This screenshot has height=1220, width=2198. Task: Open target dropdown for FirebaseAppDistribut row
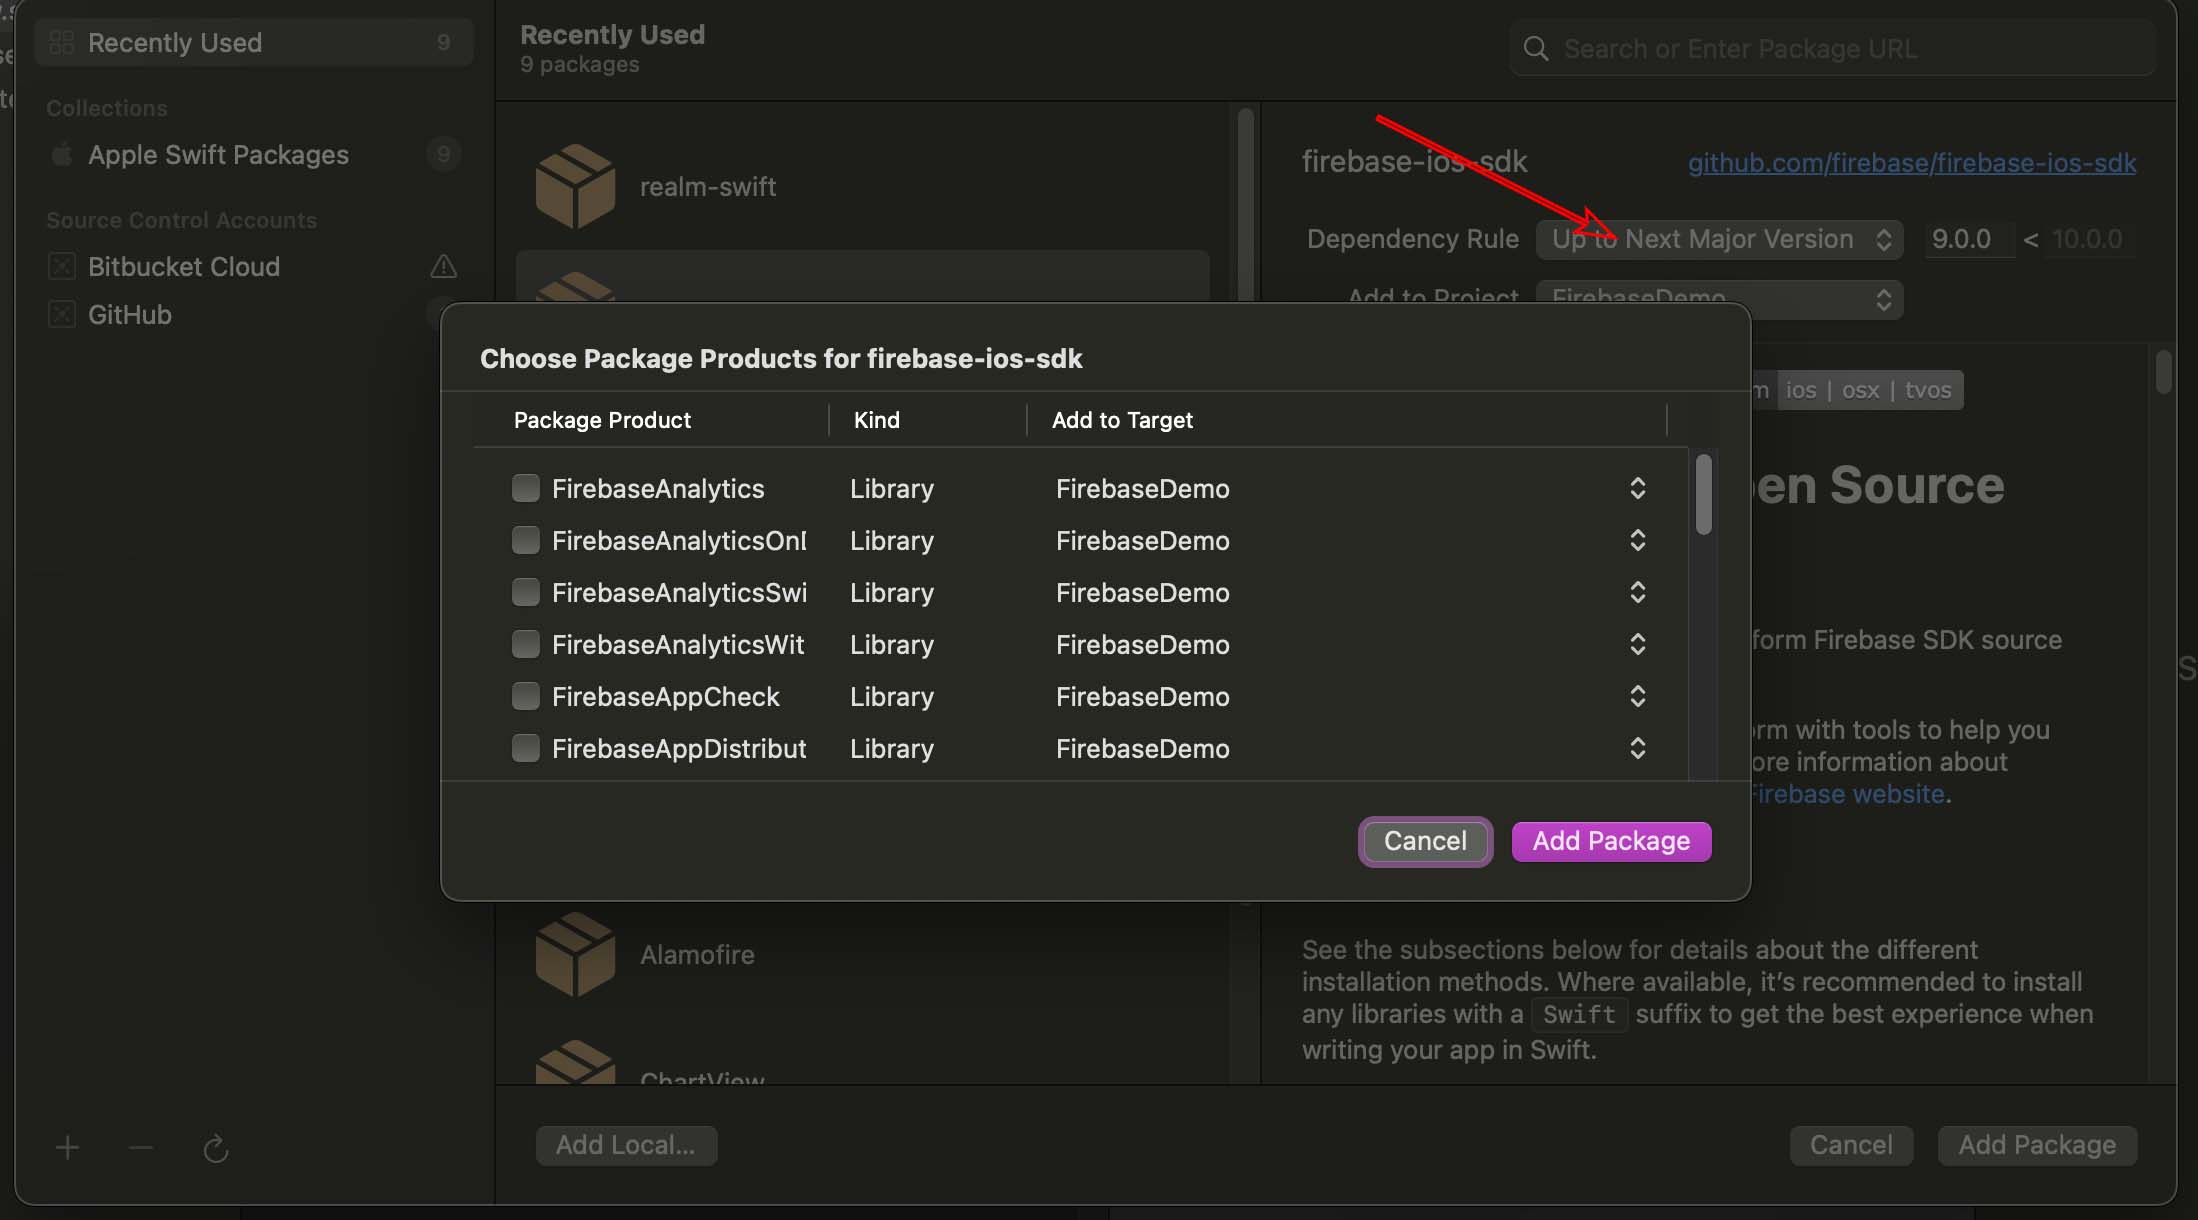1637,748
